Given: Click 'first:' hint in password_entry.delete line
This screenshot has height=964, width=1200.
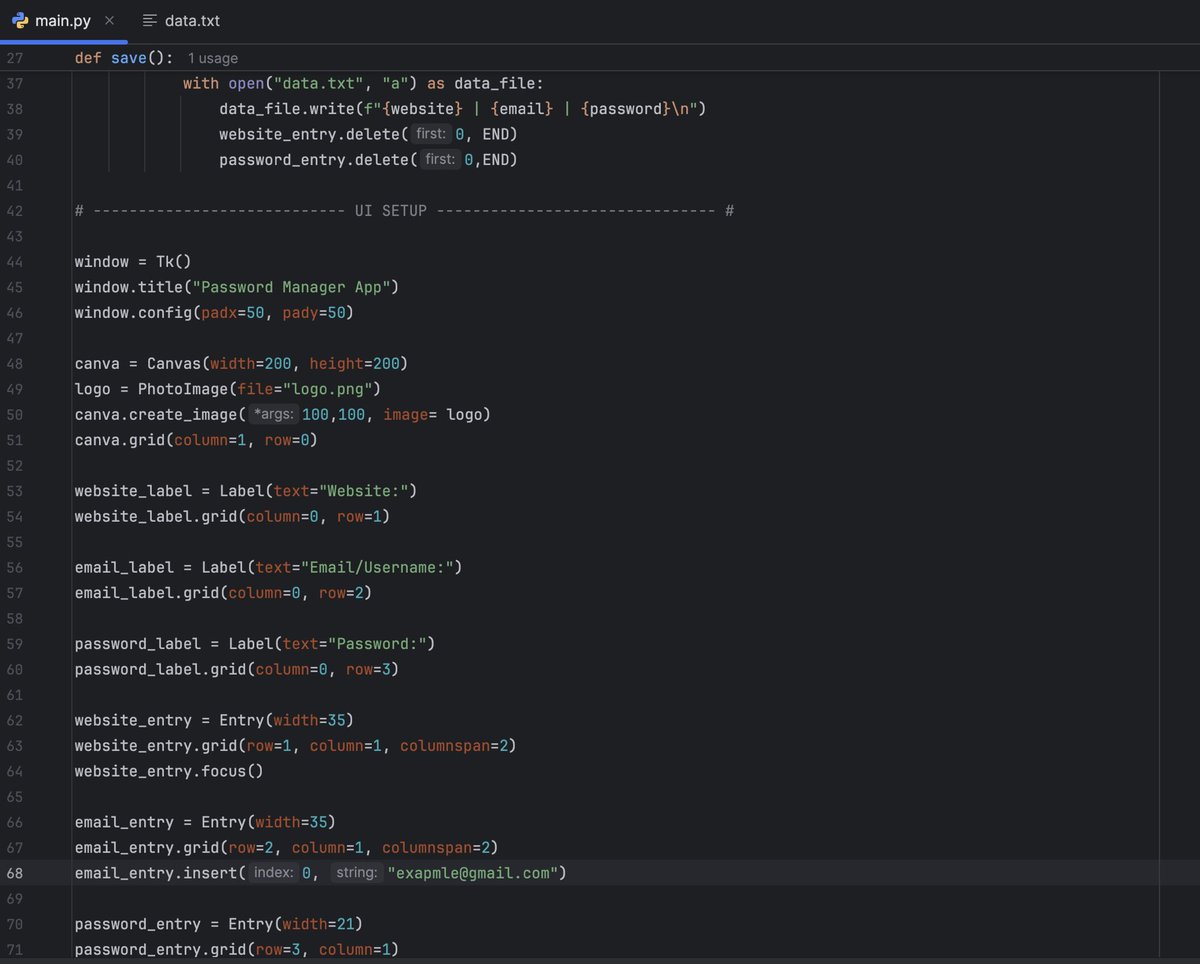Looking at the screenshot, I should [441, 160].
